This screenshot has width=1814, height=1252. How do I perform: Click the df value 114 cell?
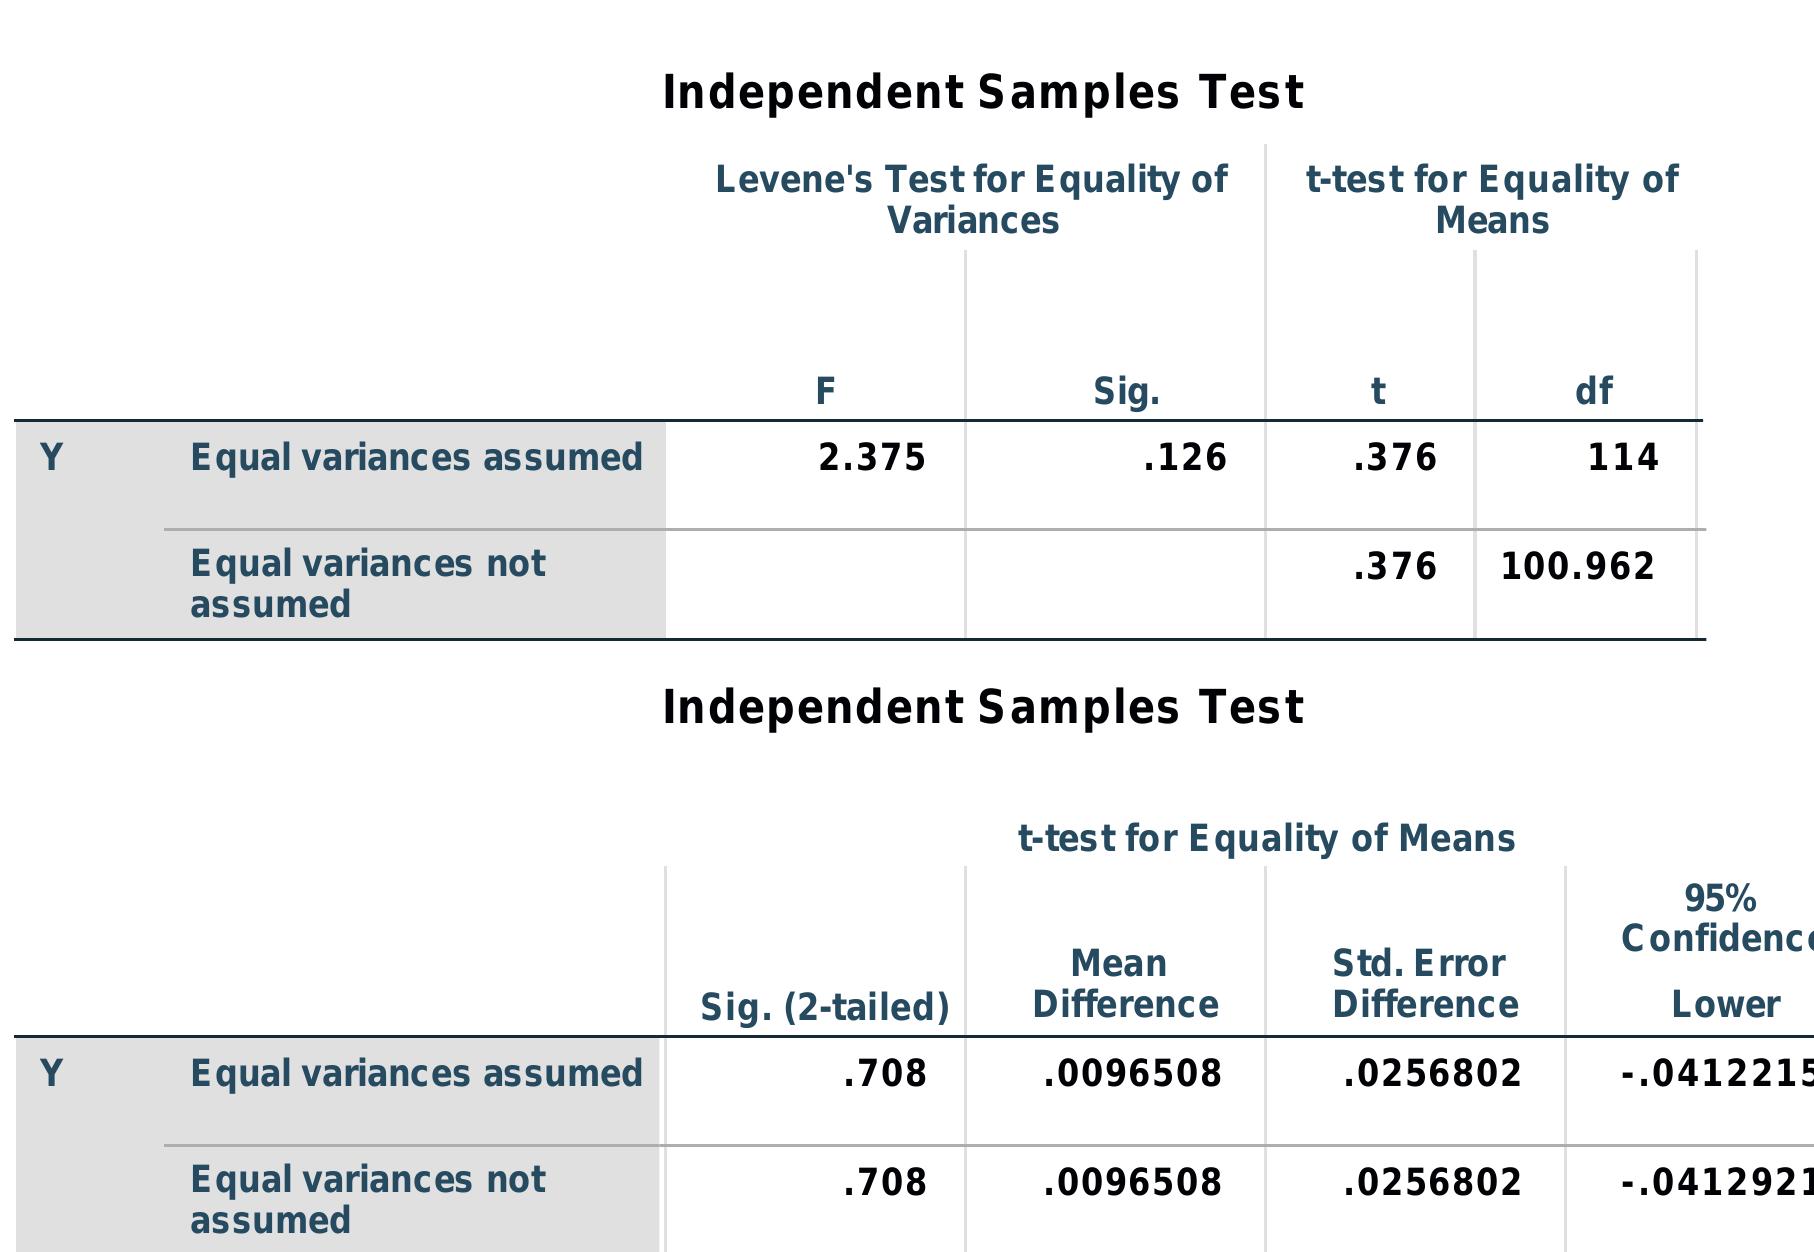coord(1622,458)
